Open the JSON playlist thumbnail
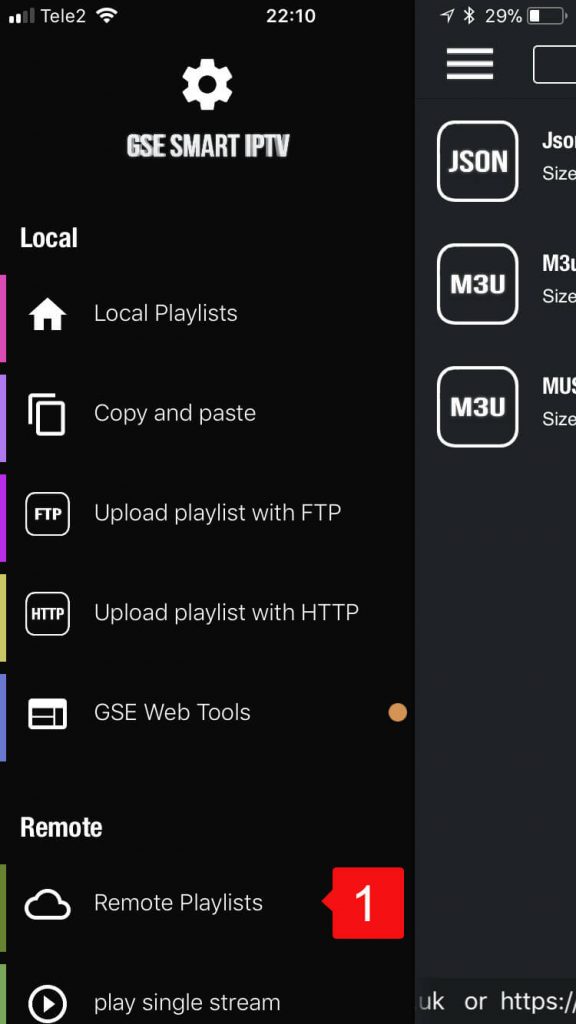 477,161
